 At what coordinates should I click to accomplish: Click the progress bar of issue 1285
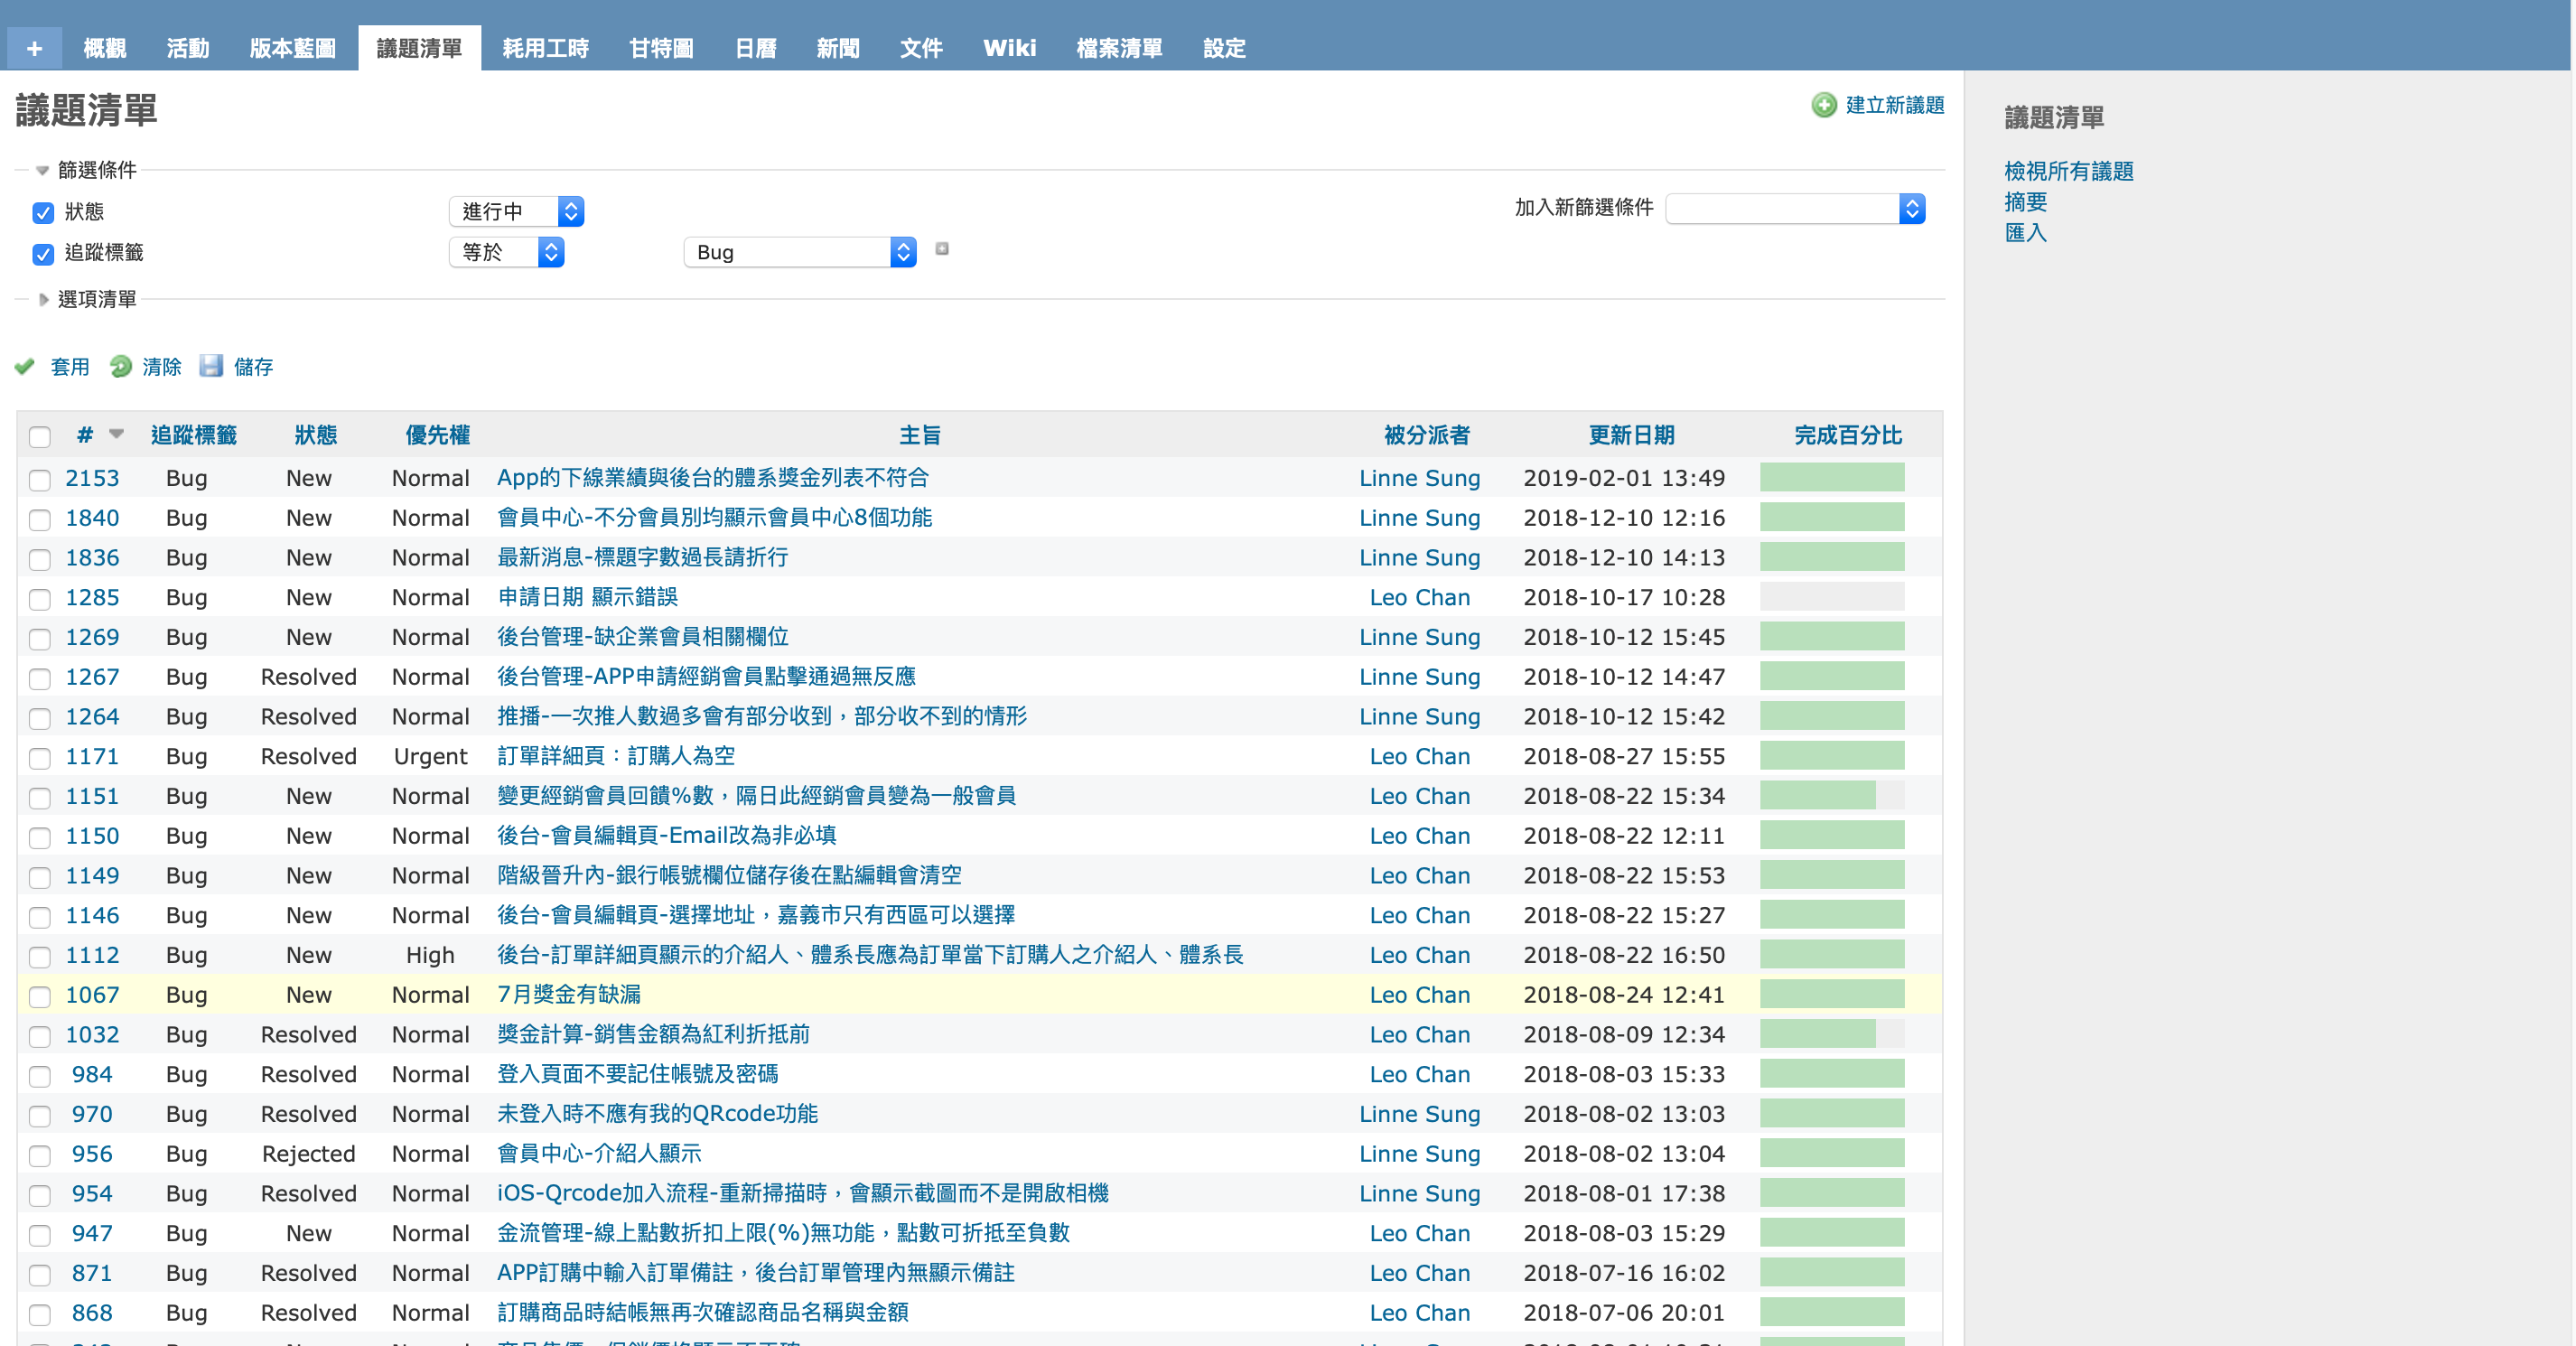click(x=1831, y=597)
